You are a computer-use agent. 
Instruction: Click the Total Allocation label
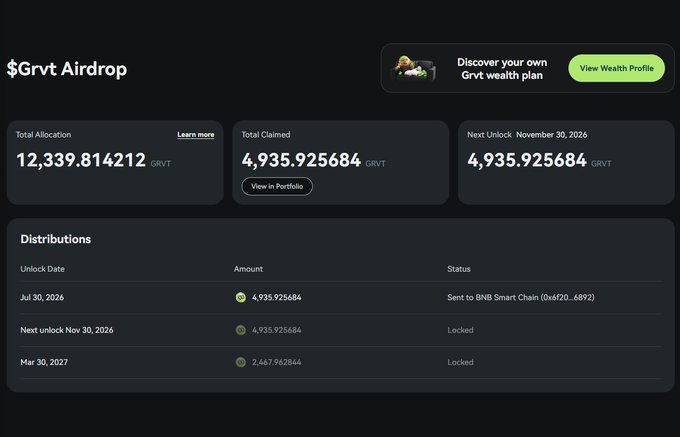[x=43, y=135]
